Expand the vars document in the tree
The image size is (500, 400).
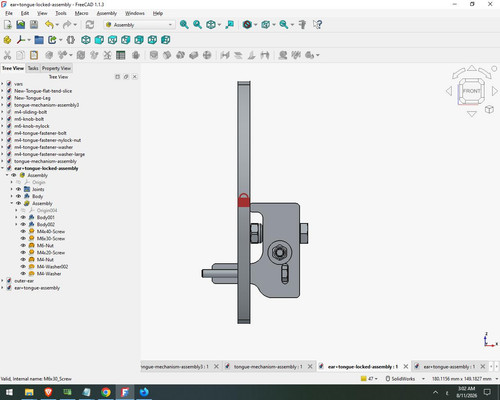pos(3,84)
